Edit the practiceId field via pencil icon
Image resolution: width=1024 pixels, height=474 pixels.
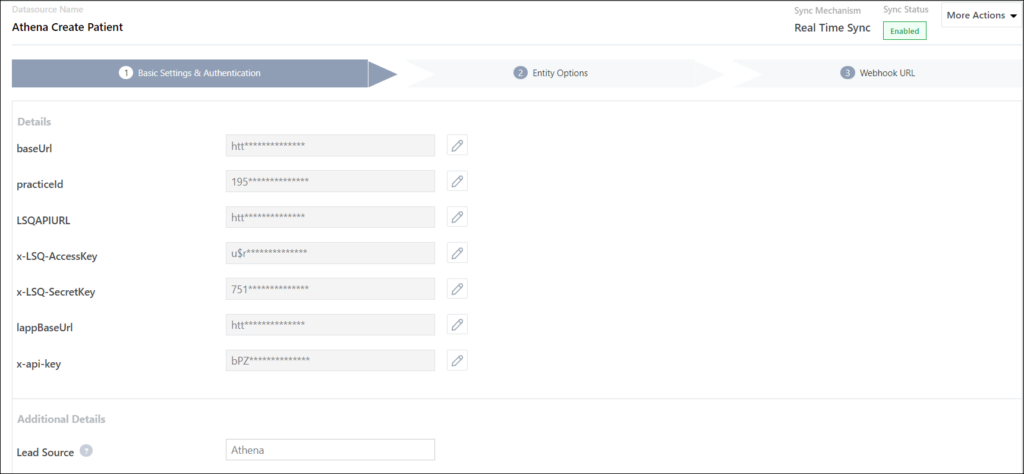click(457, 181)
